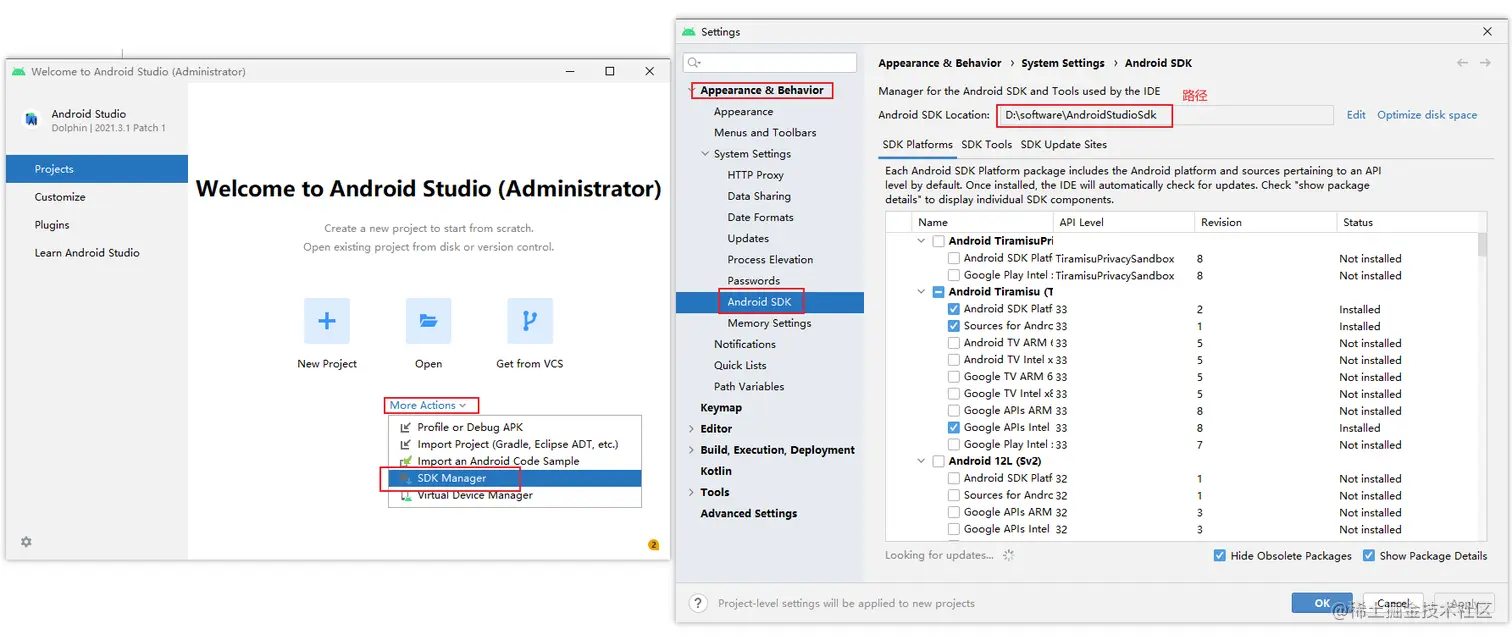The image size is (1512, 640).
Task: Sort by the API Level column header
Action: (x=1124, y=222)
